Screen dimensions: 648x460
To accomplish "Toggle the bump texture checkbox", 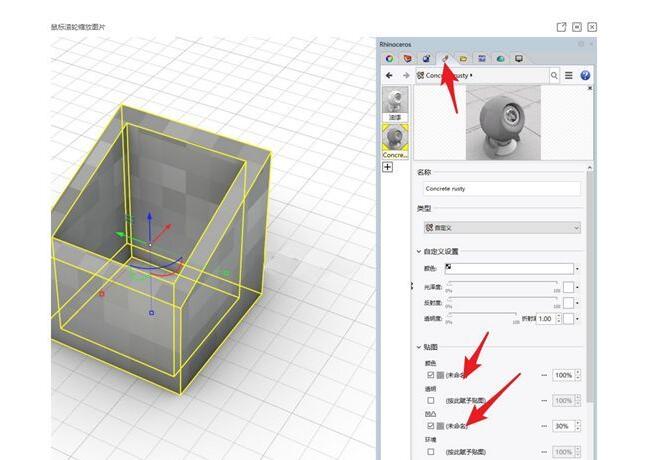I will point(431,426).
